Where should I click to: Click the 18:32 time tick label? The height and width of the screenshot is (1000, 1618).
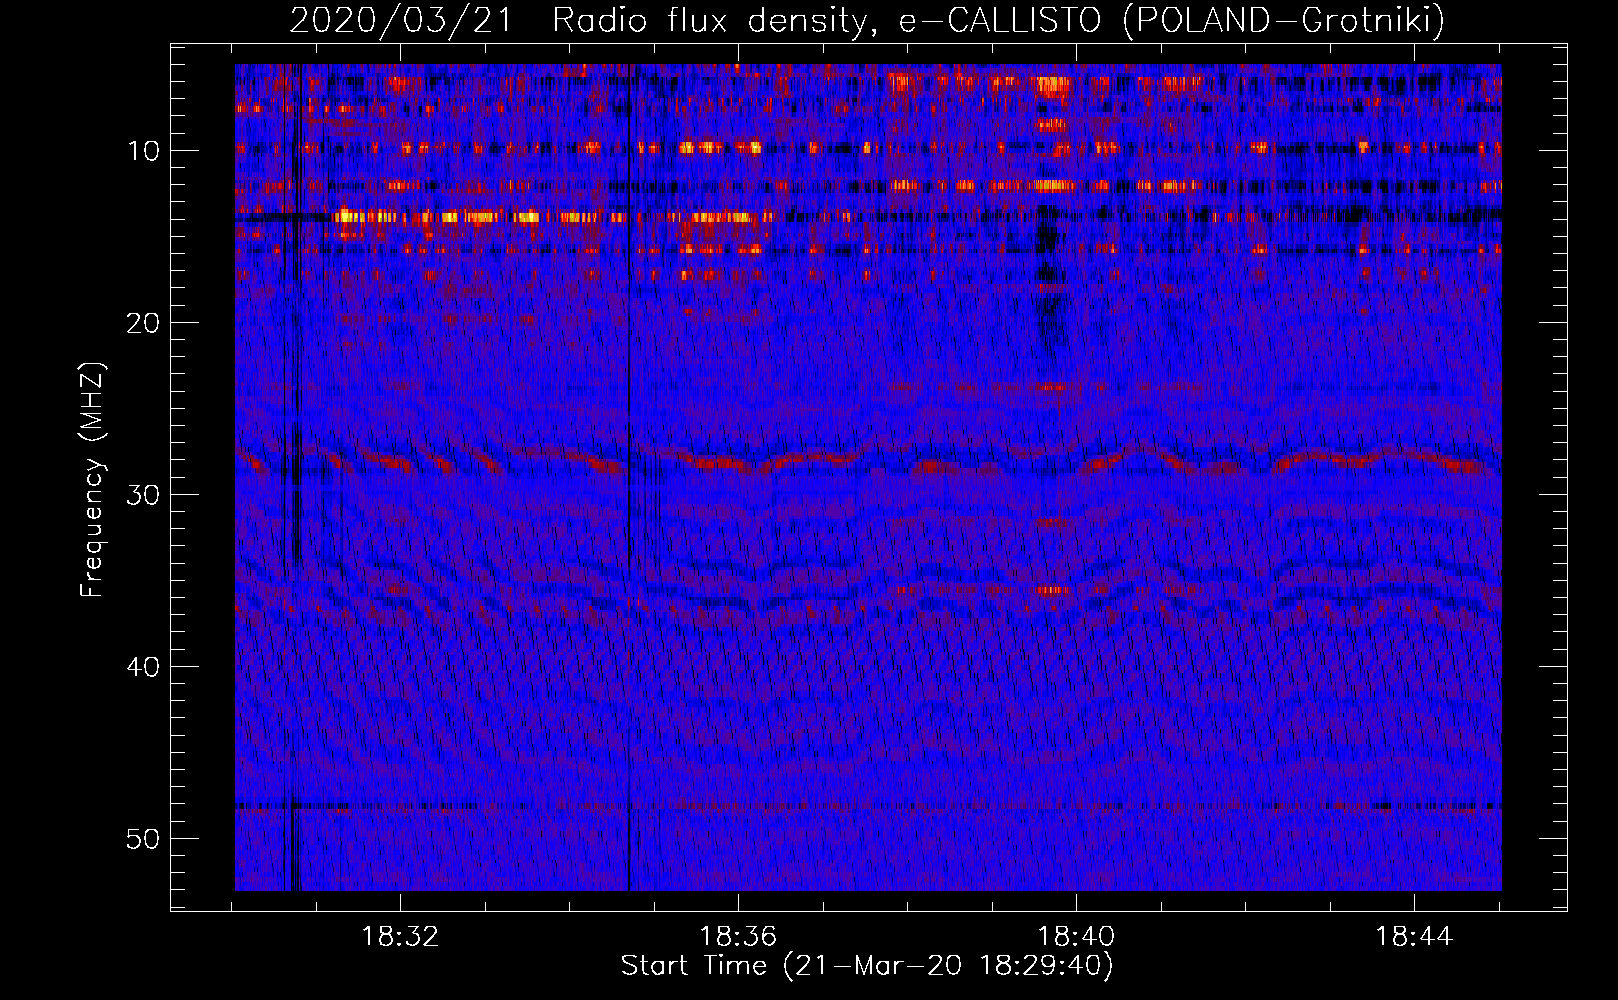coord(400,937)
